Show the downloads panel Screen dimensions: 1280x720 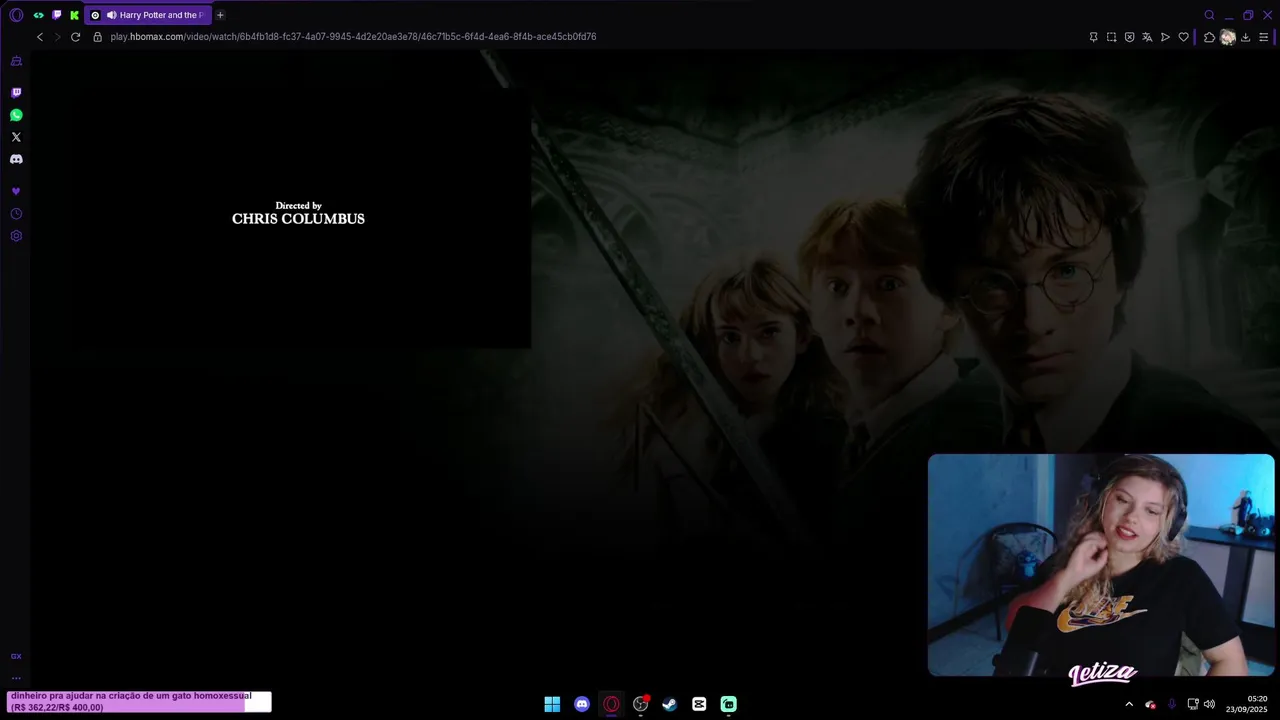[1245, 37]
